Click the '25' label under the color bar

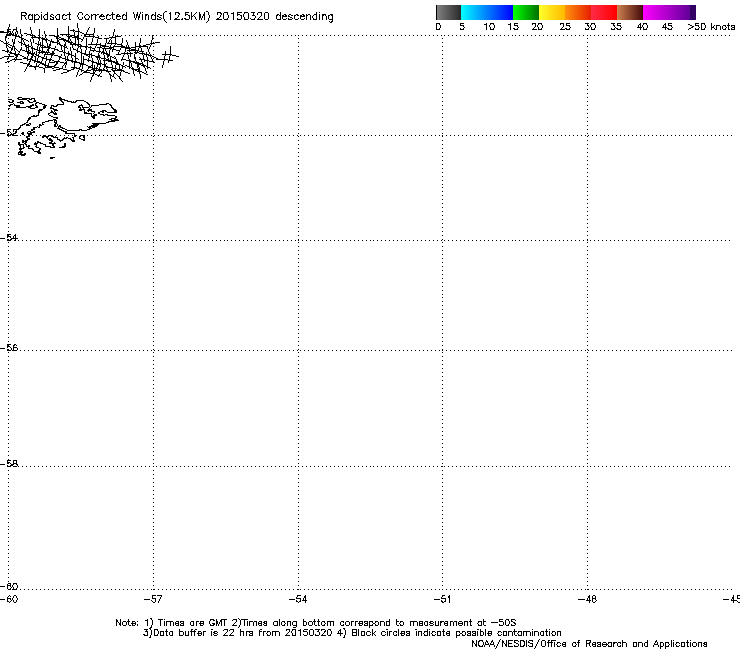pos(565,27)
